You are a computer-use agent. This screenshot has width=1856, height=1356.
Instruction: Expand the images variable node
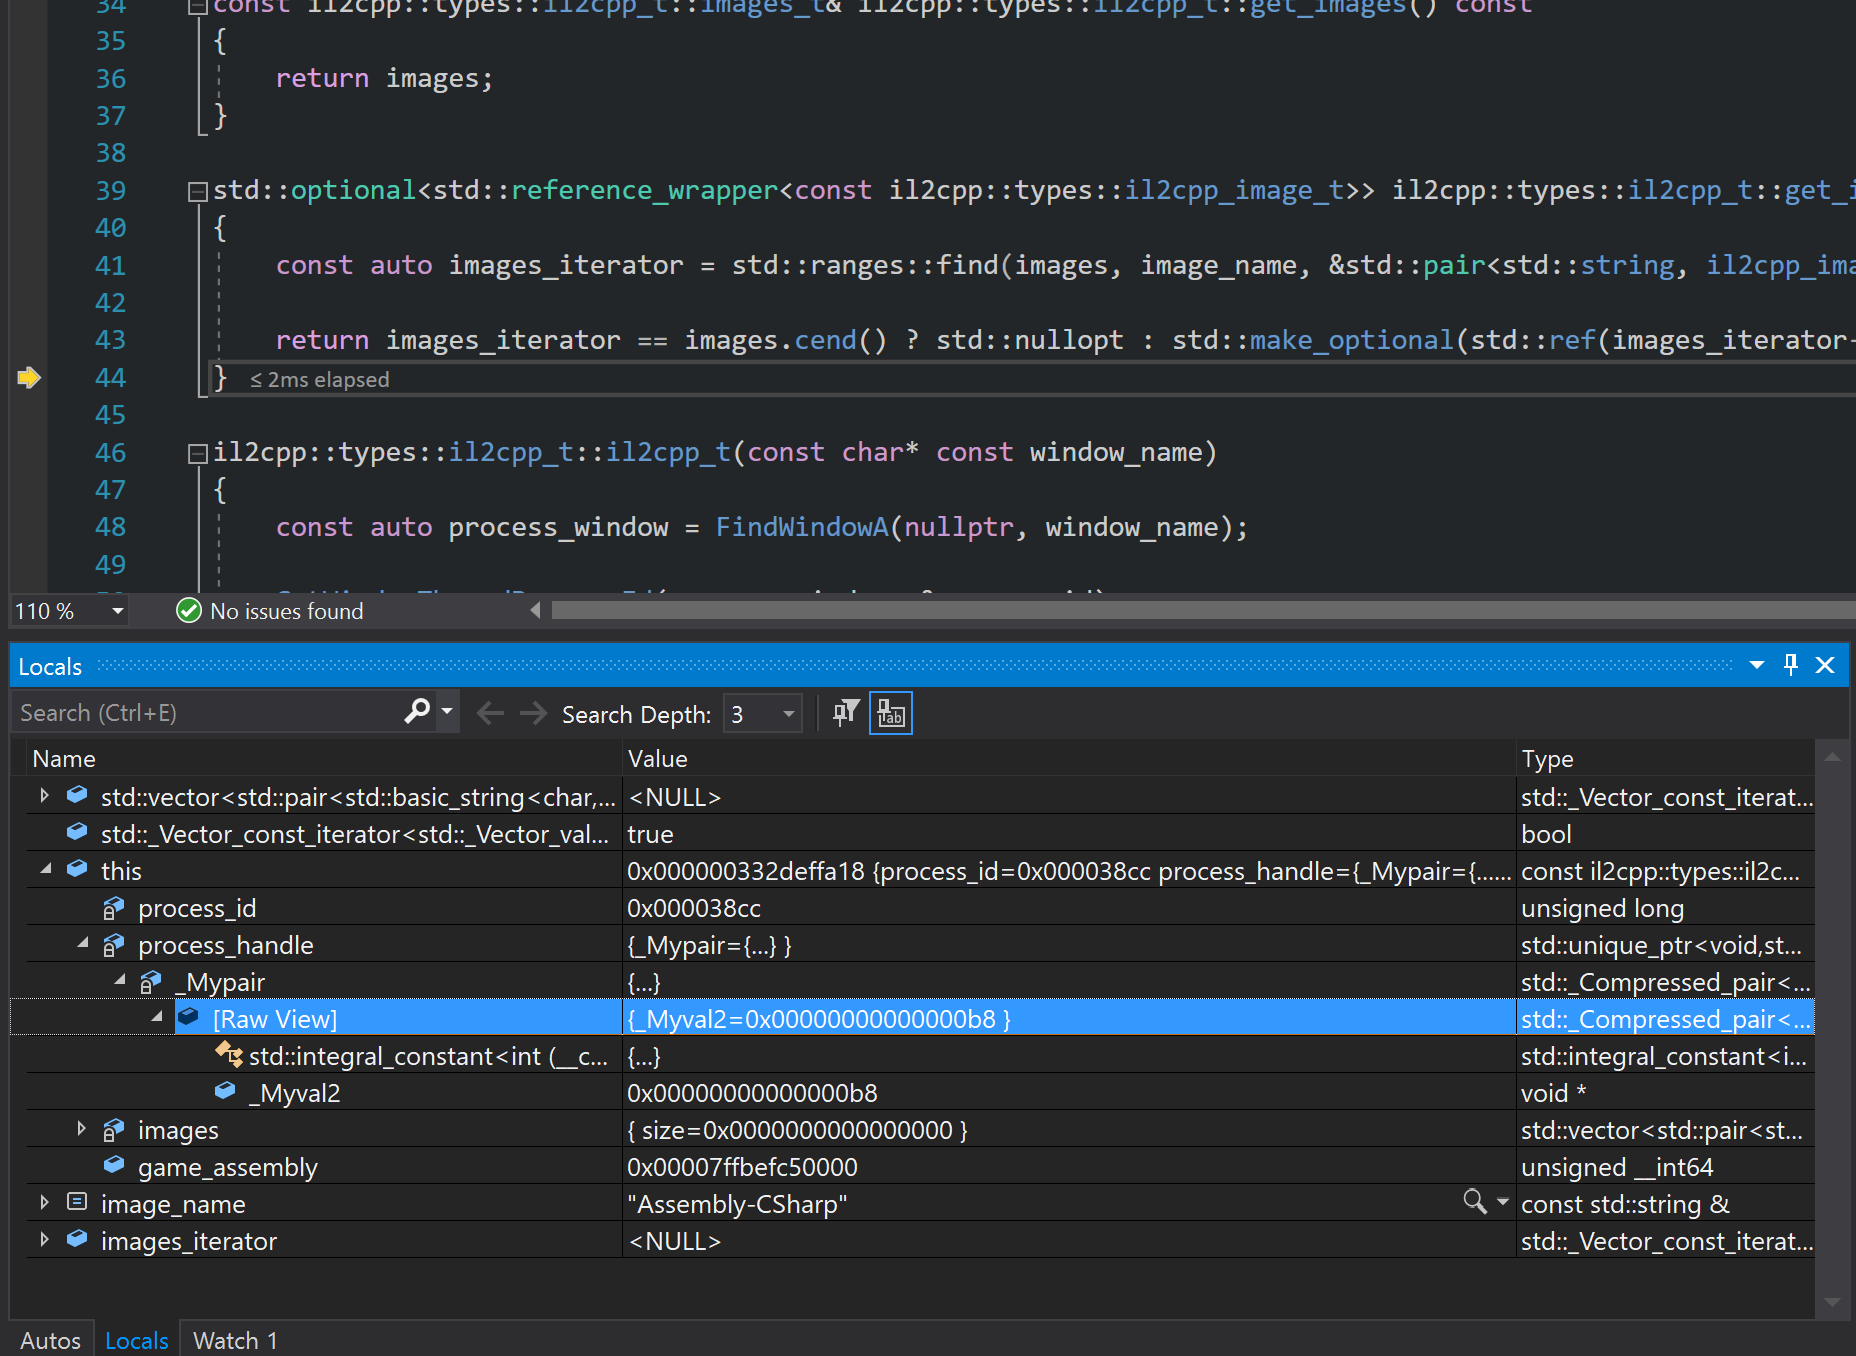pos(81,1129)
